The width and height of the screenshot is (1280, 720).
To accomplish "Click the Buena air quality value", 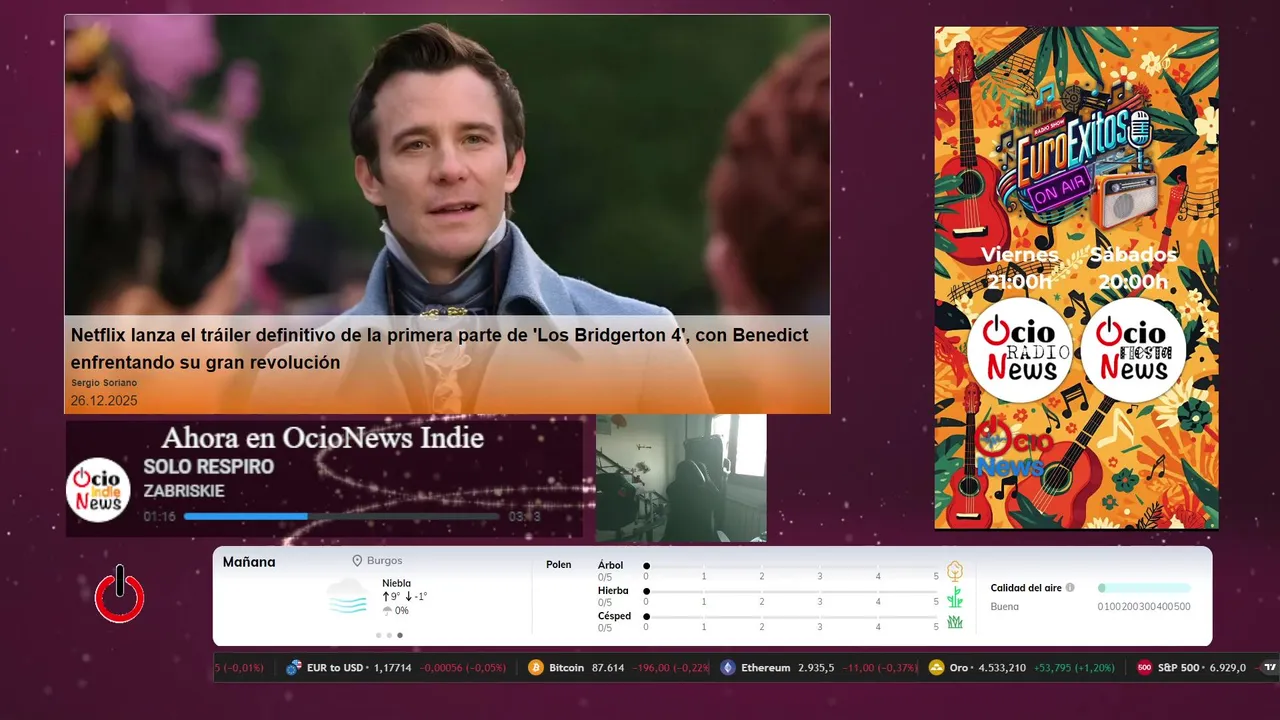I will click(1005, 607).
